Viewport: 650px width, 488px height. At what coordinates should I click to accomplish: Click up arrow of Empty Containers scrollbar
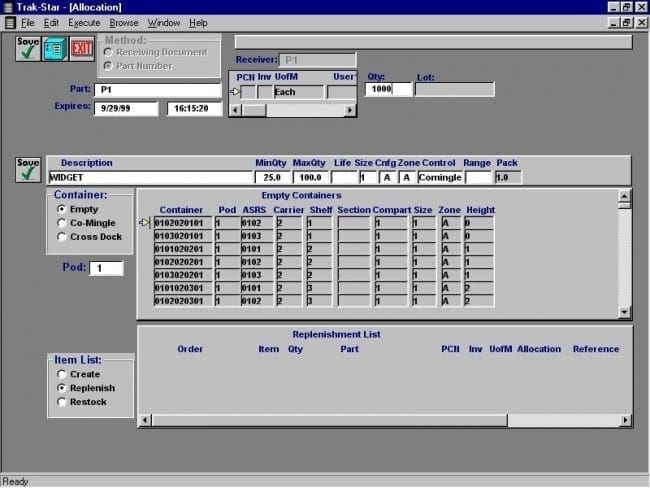coord(624,195)
